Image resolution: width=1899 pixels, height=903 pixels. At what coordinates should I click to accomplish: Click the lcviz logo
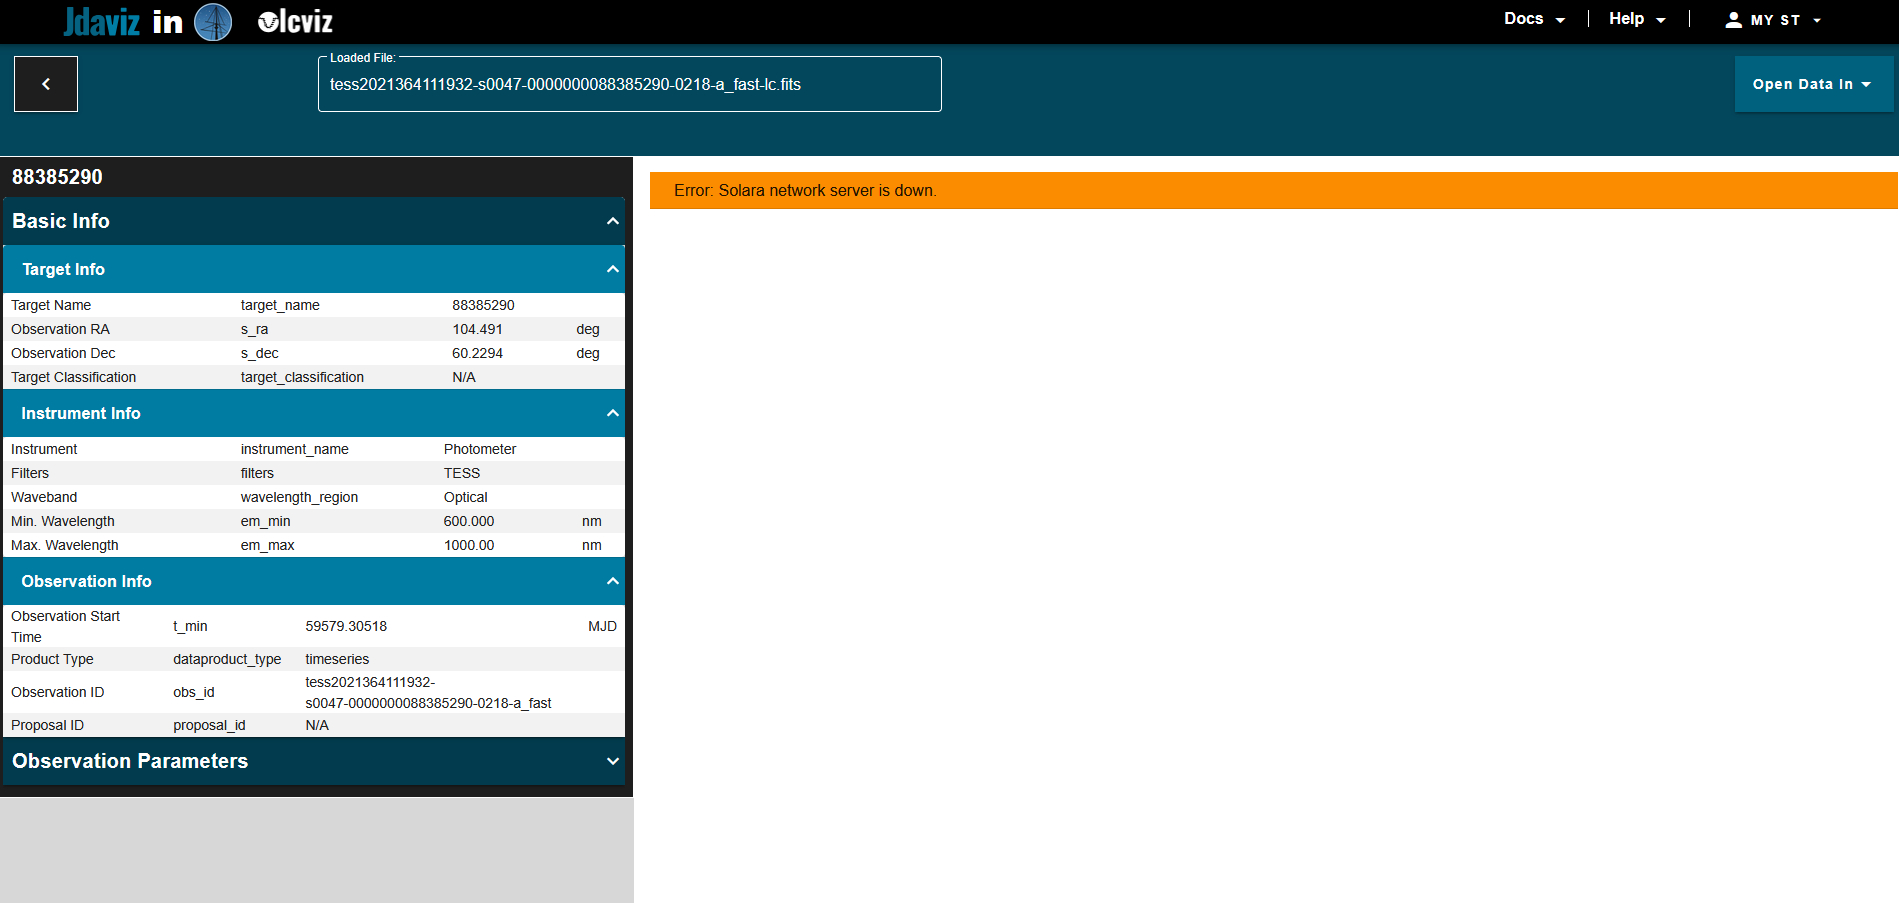pos(295,21)
